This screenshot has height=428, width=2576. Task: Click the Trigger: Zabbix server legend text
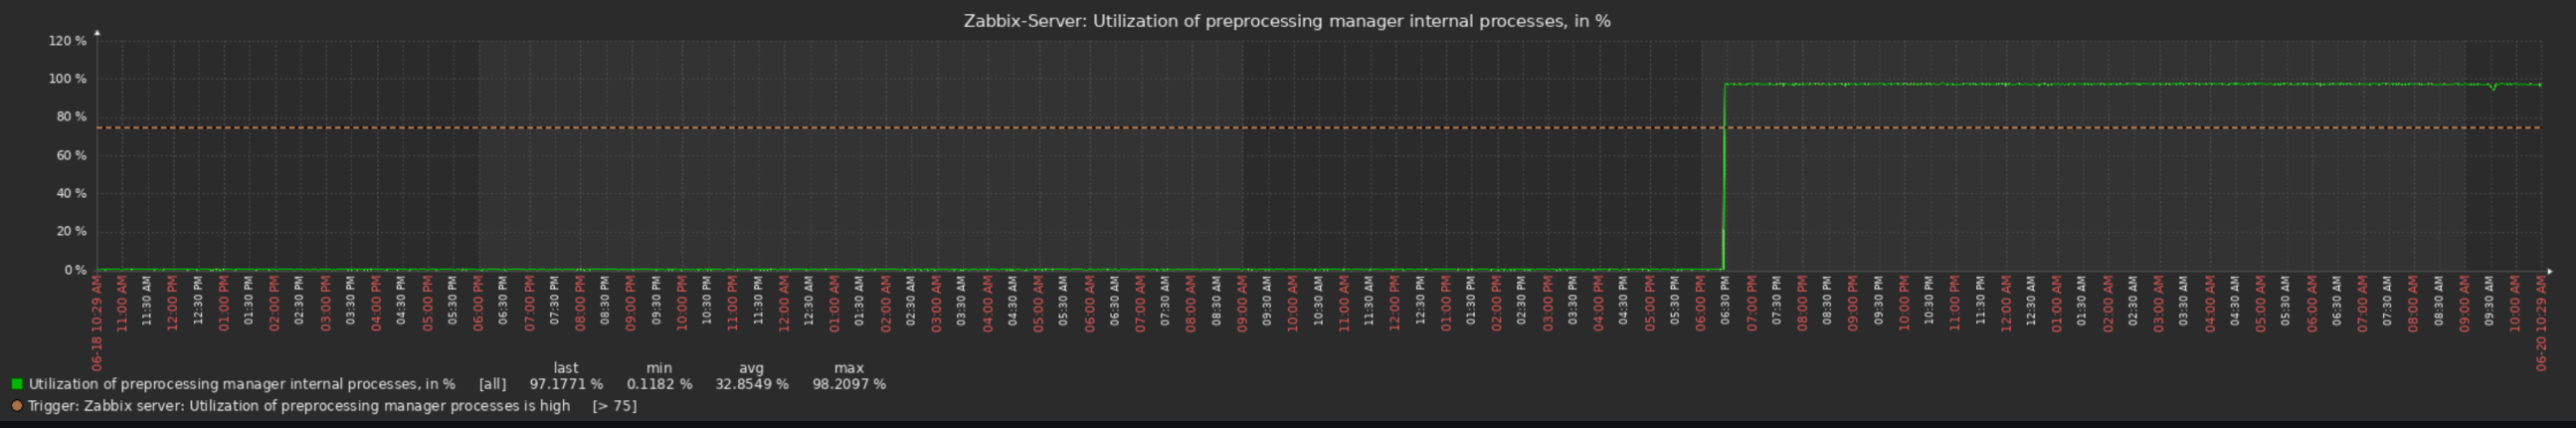click(x=299, y=406)
